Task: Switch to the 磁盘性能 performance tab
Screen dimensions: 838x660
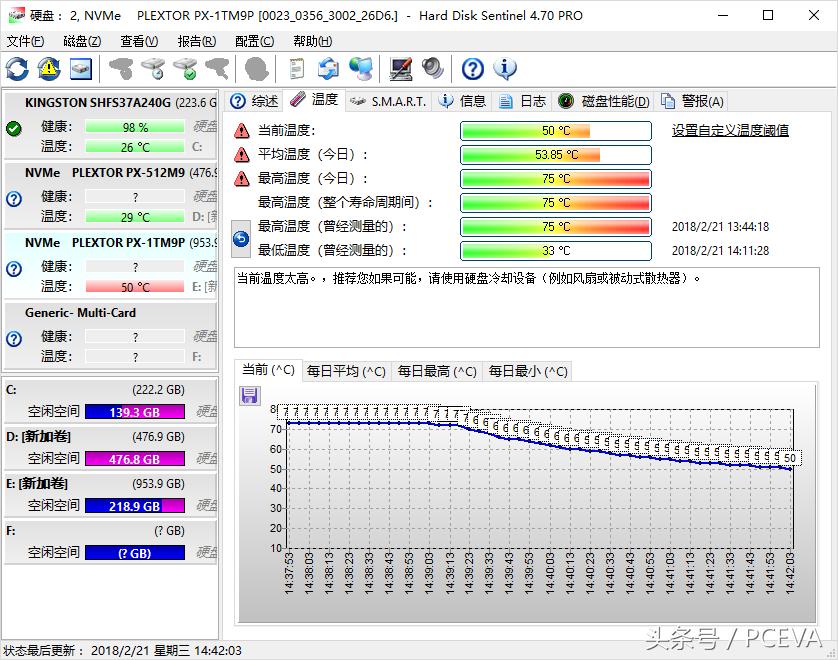Action: point(616,100)
